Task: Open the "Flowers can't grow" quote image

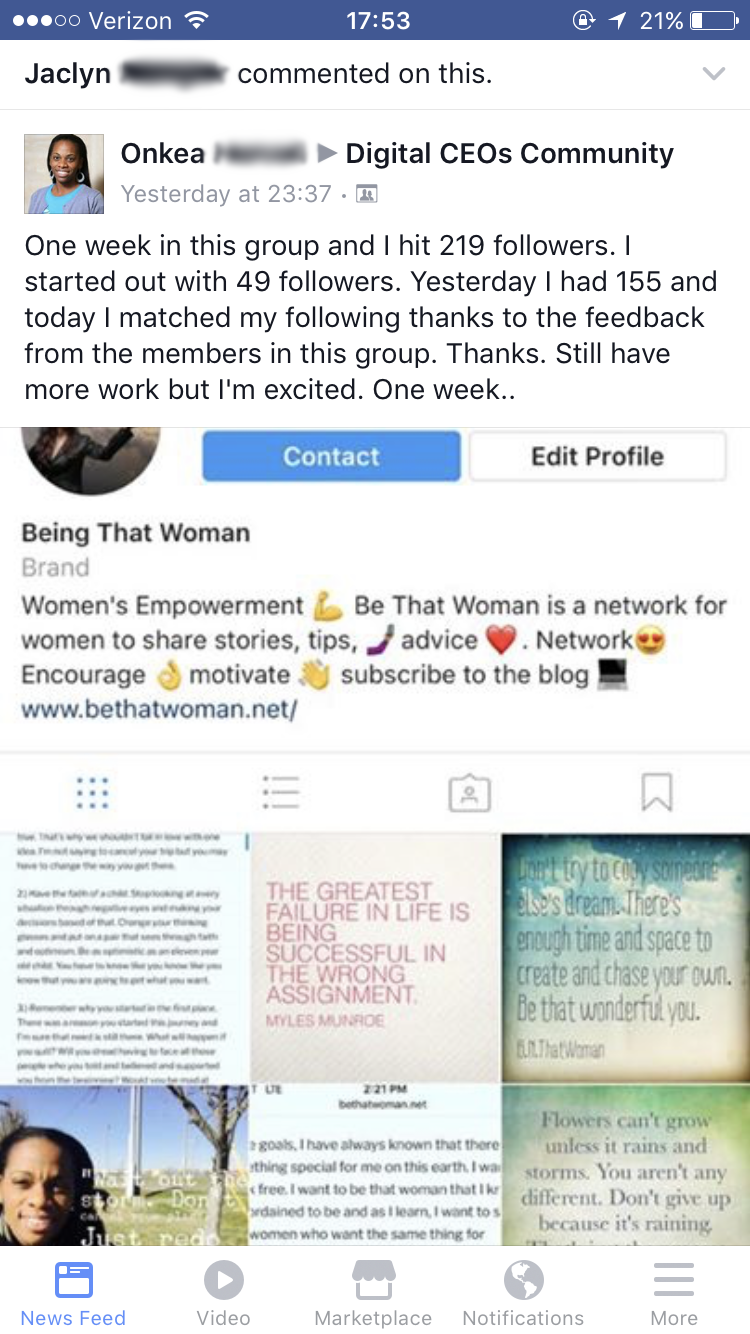Action: pos(626,1166)
